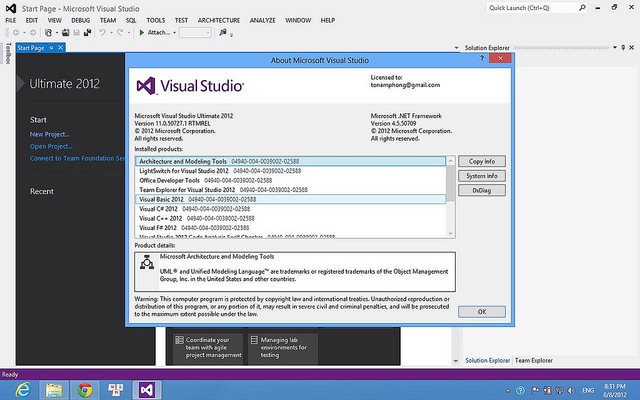Click the installed products scrollbar thumb

click(x=450, y=184)
